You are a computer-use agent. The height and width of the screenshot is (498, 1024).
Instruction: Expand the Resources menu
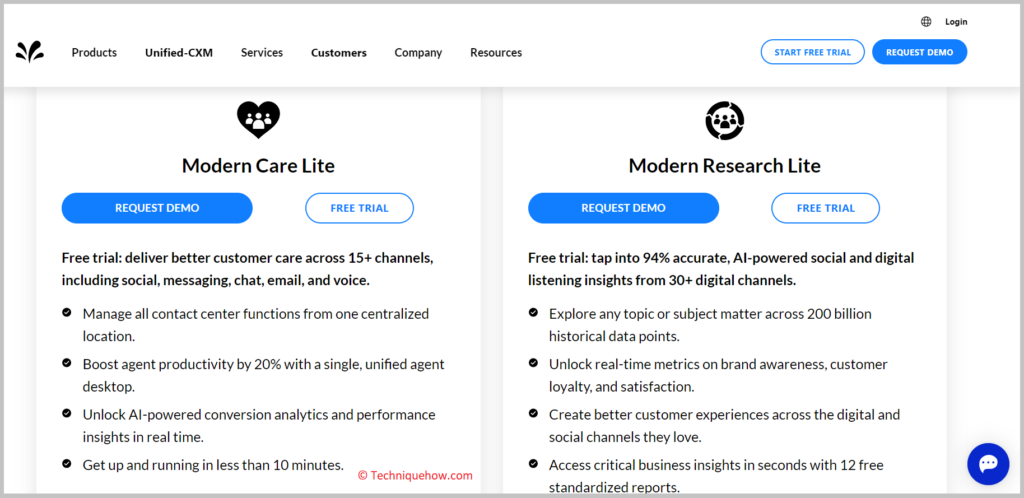coord(496,53)
